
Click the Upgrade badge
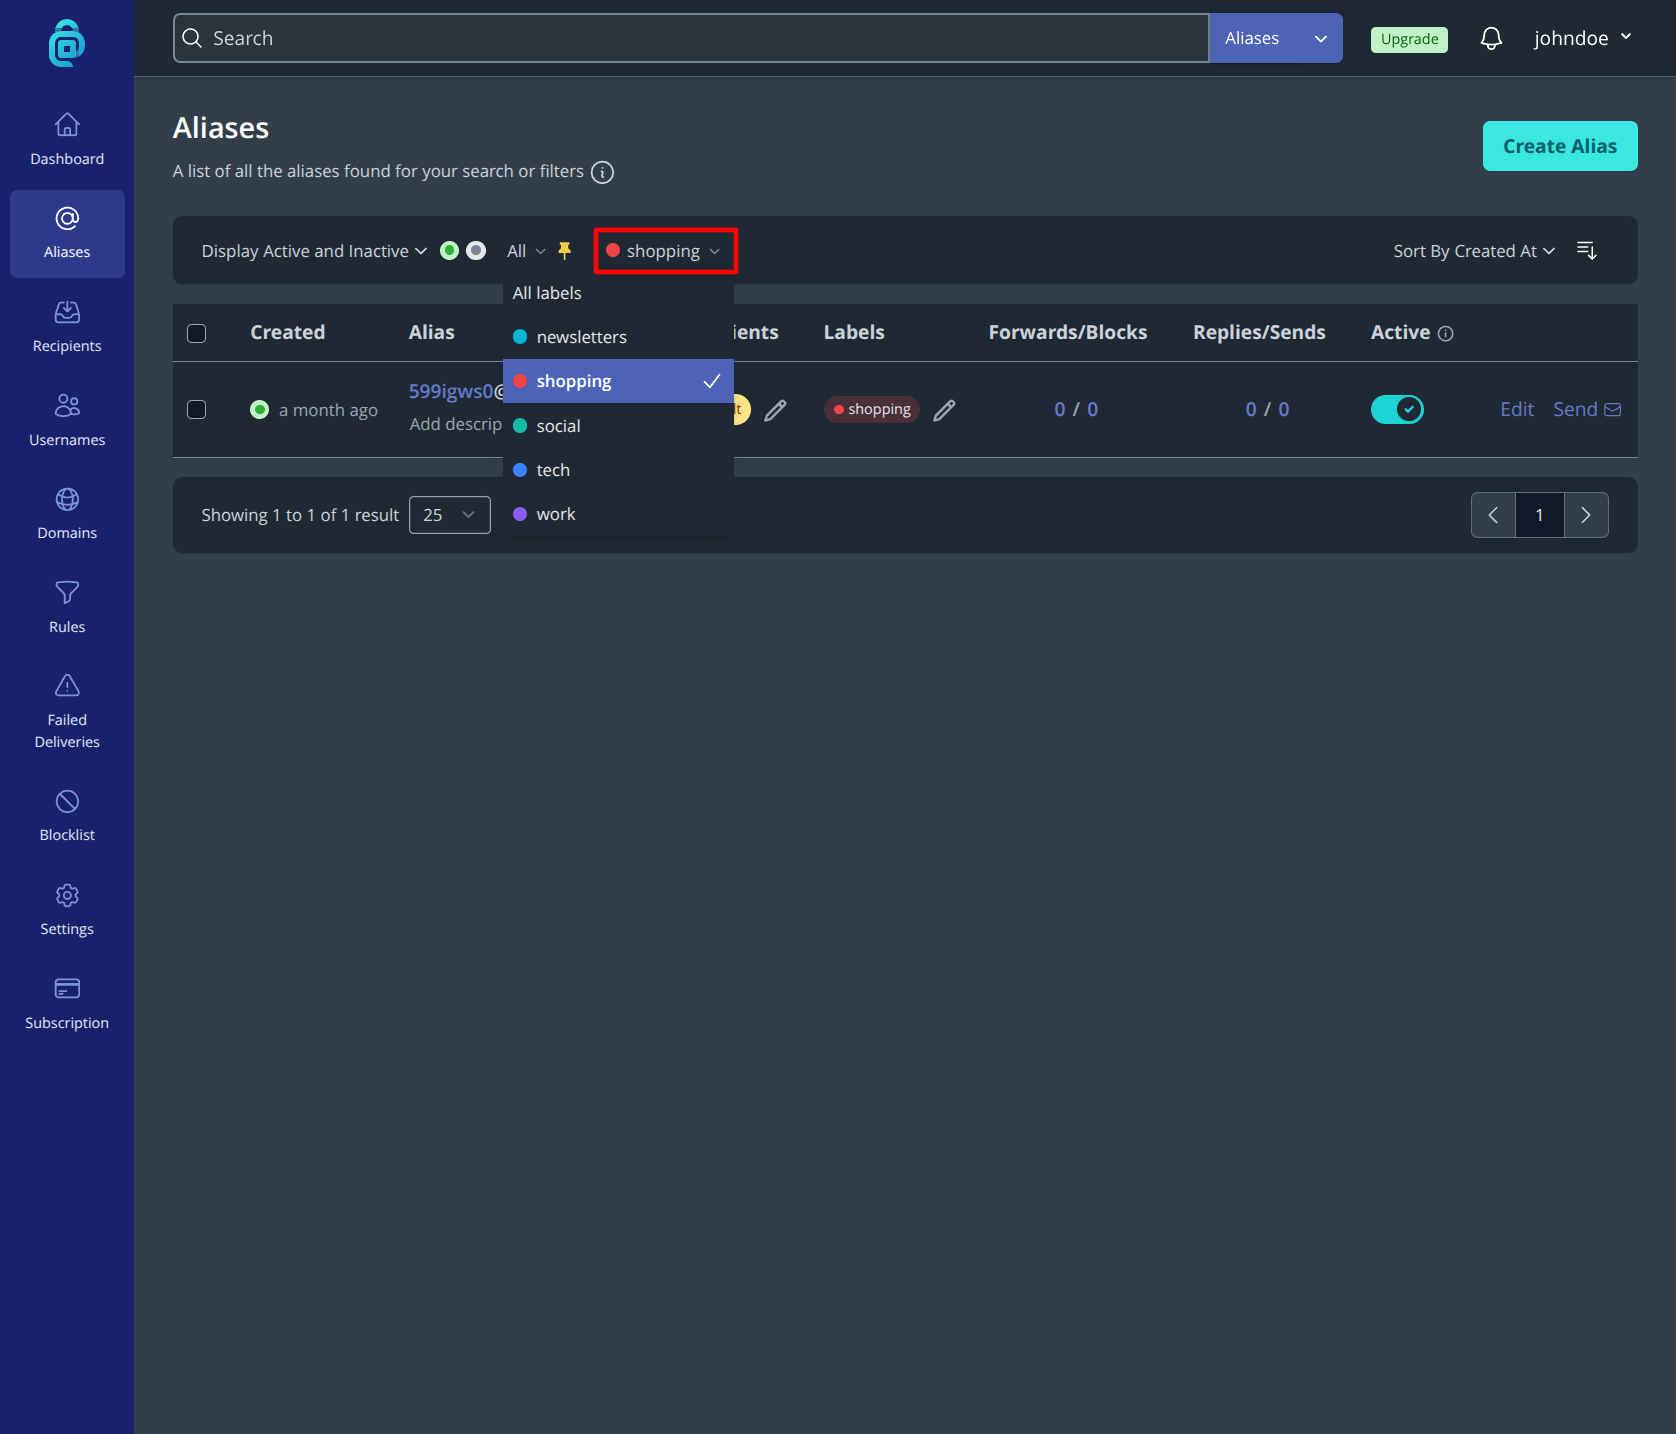pyautogui.click(x=1409, y=39)
